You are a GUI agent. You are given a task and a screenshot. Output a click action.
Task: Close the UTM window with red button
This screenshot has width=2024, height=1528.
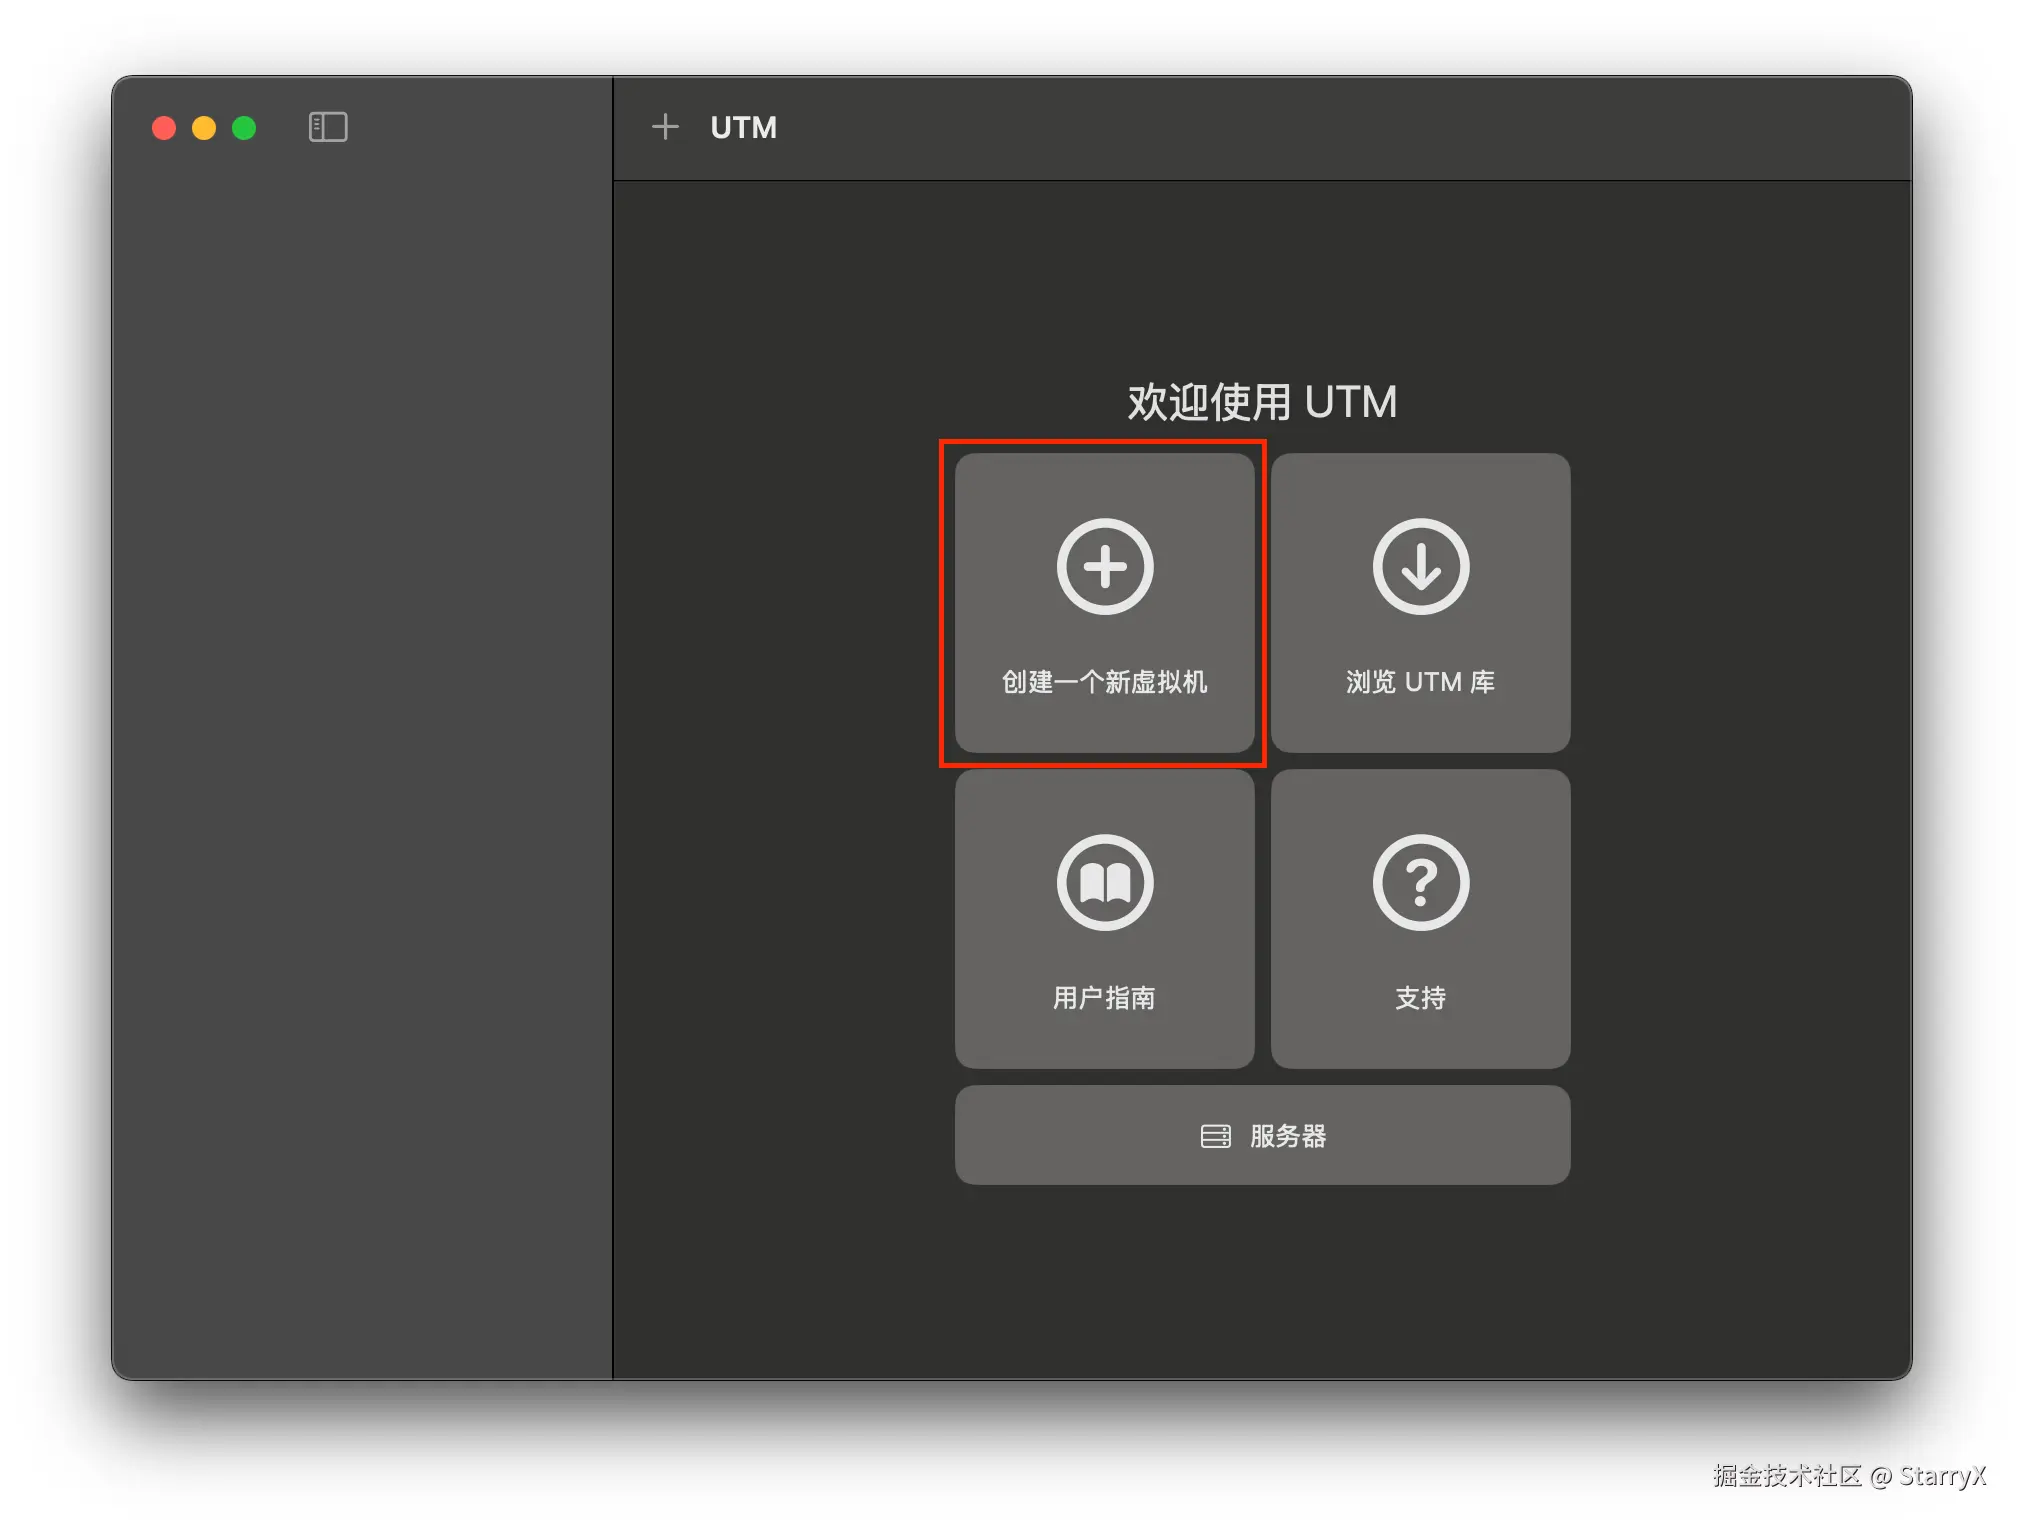pyautogui.click(x=164, y=128)
